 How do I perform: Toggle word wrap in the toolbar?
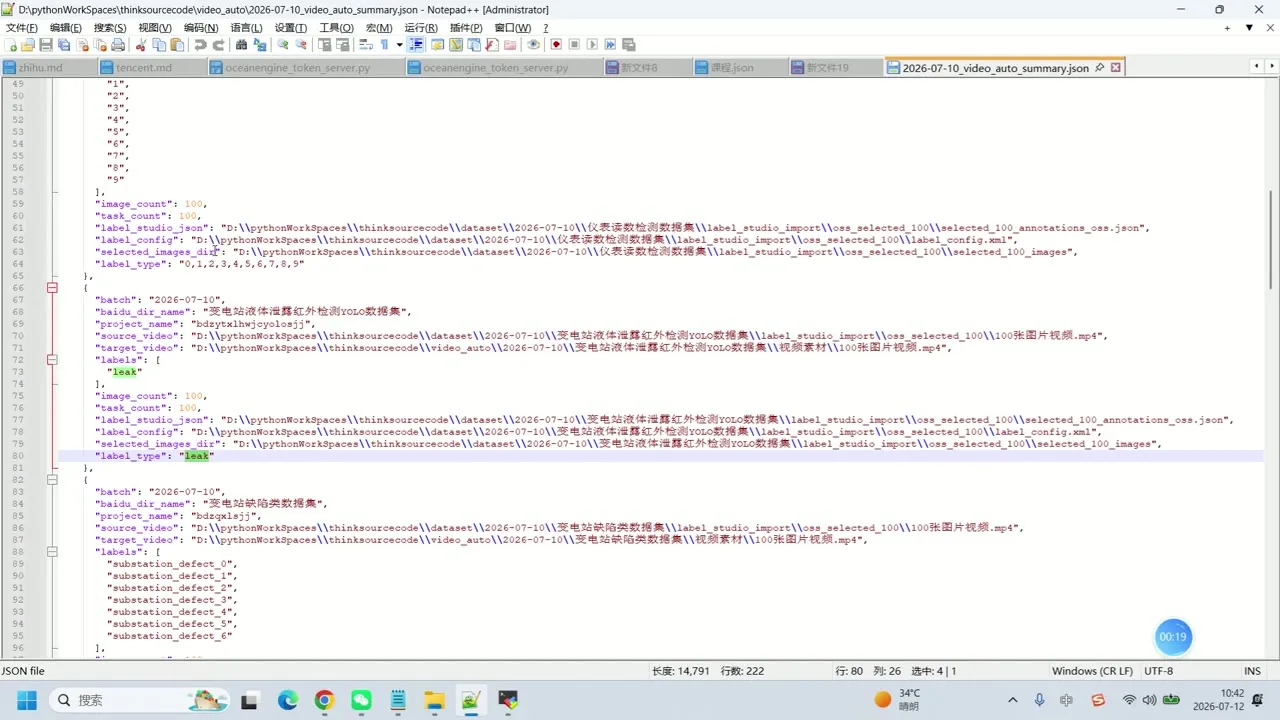click(x=366, y=44)
